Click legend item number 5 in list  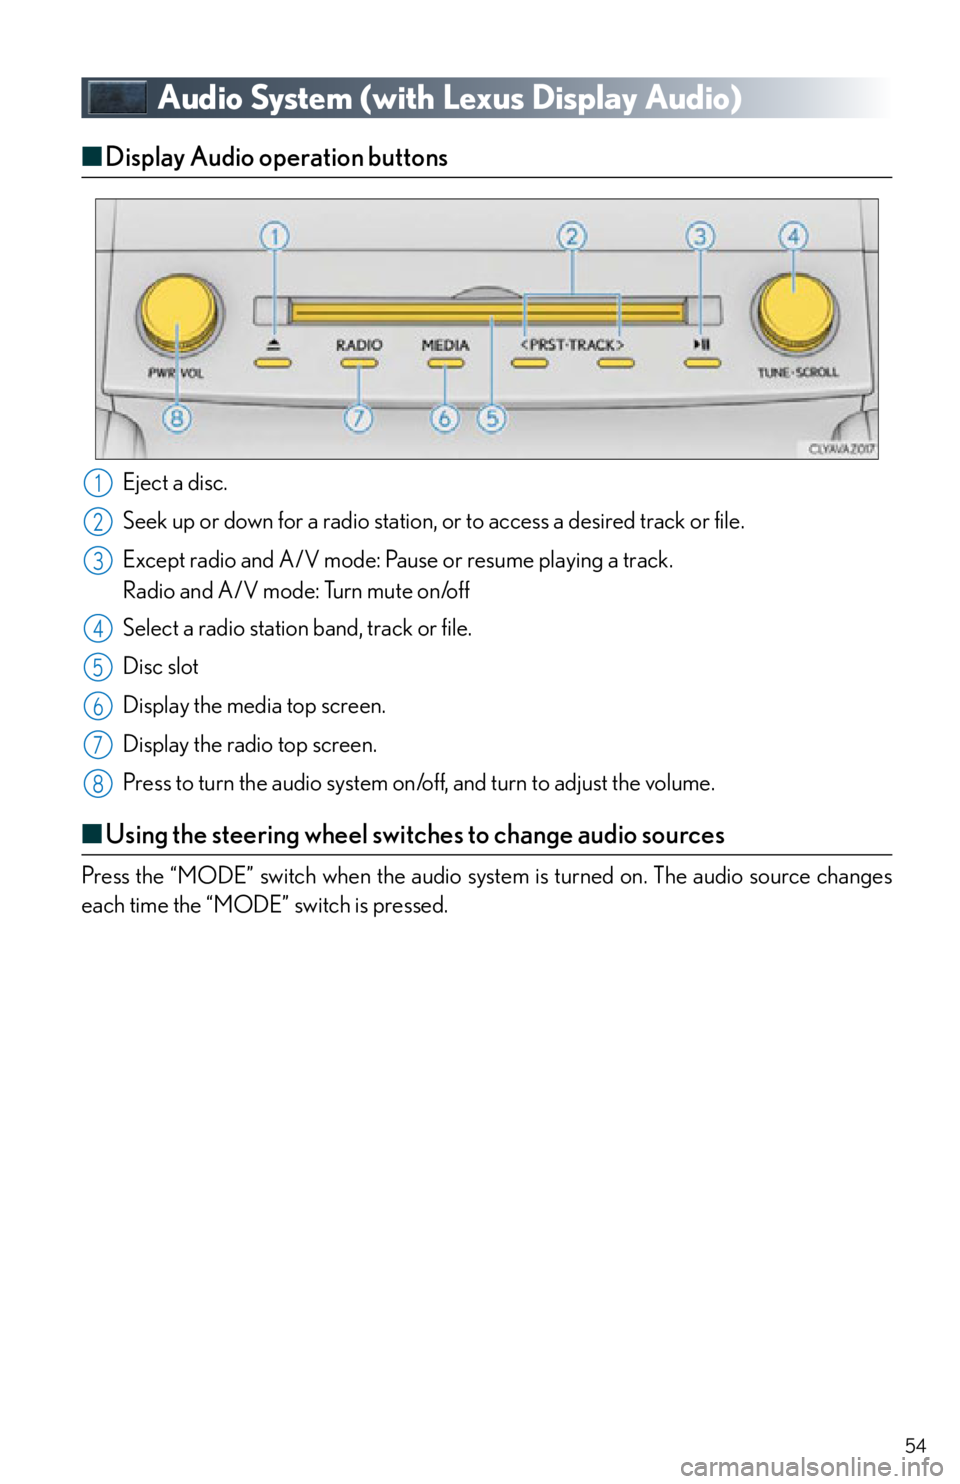98,667
